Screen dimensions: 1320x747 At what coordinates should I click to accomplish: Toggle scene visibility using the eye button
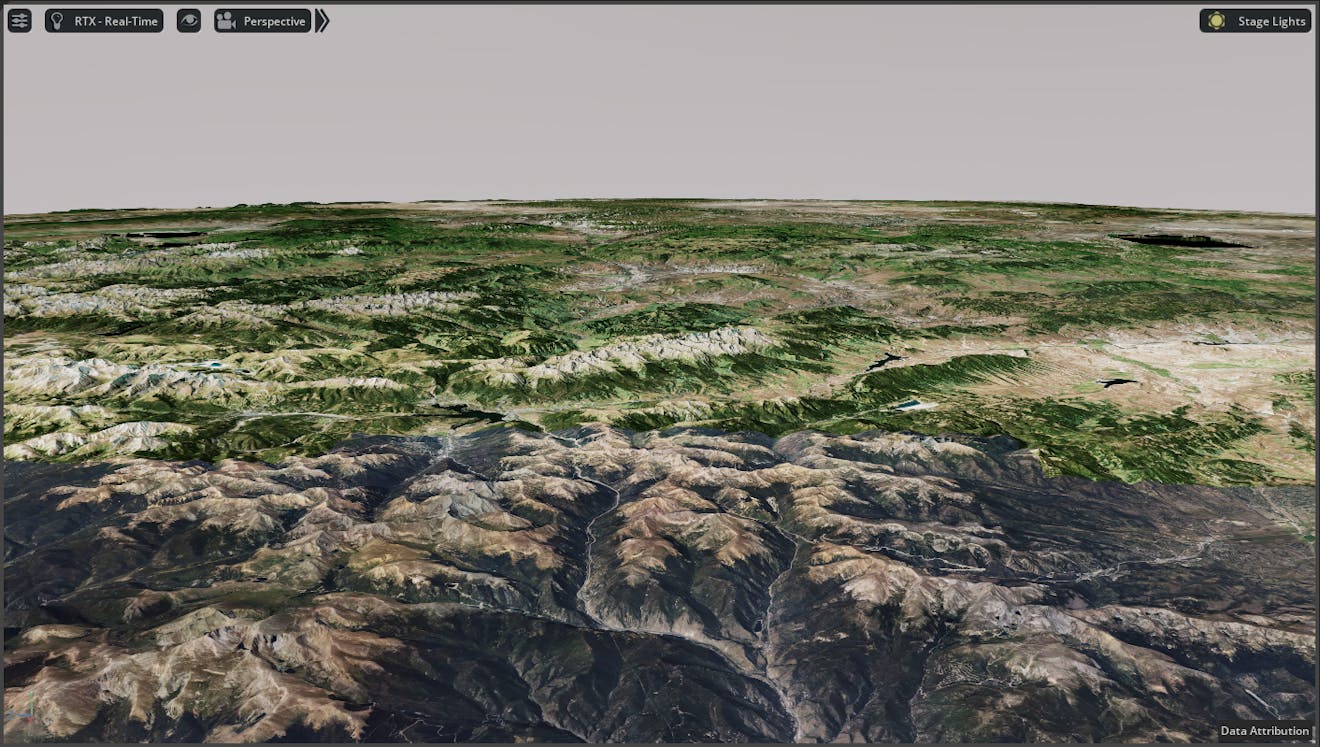(x=188, y=20)
